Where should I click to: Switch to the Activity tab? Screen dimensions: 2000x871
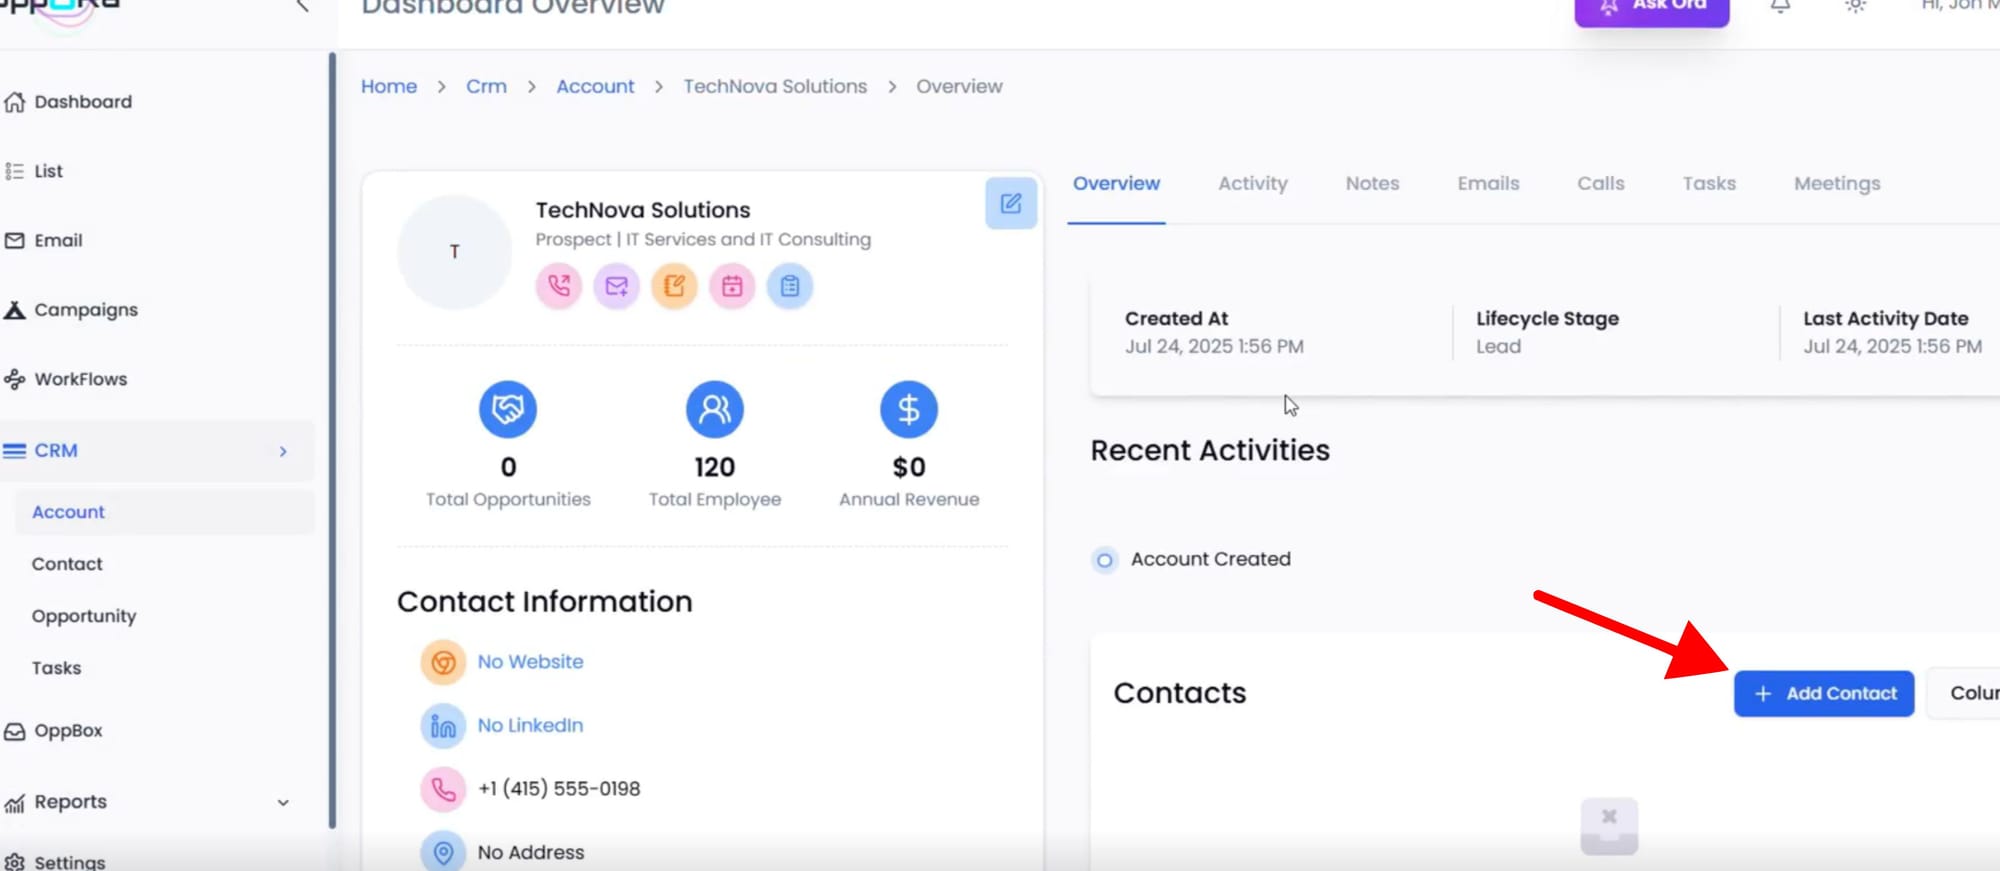tap(1252, 184)
